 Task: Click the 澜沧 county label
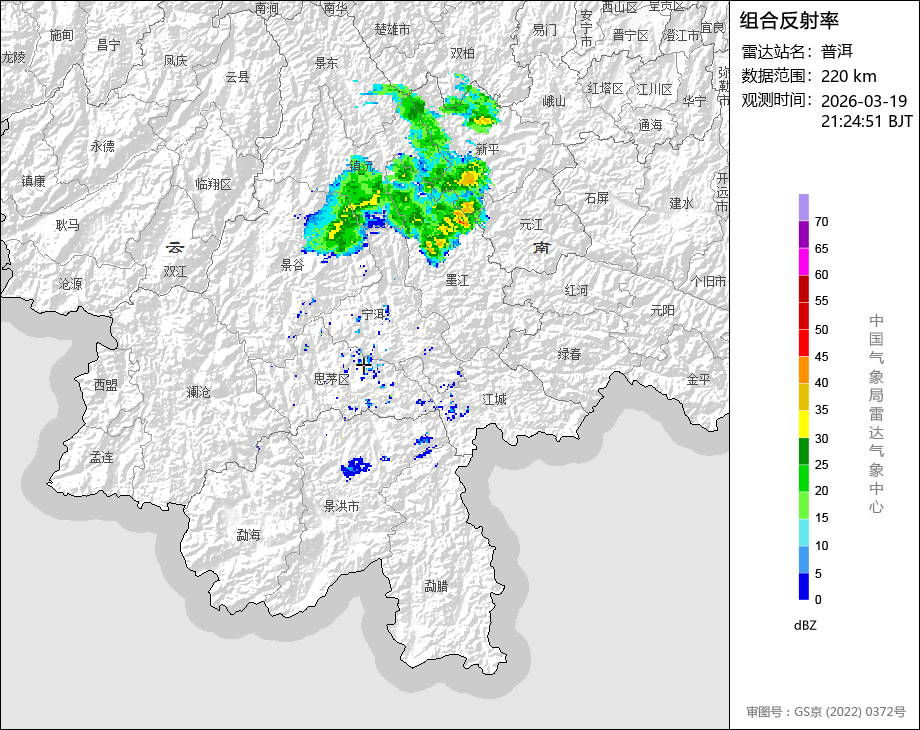[199, 392]
